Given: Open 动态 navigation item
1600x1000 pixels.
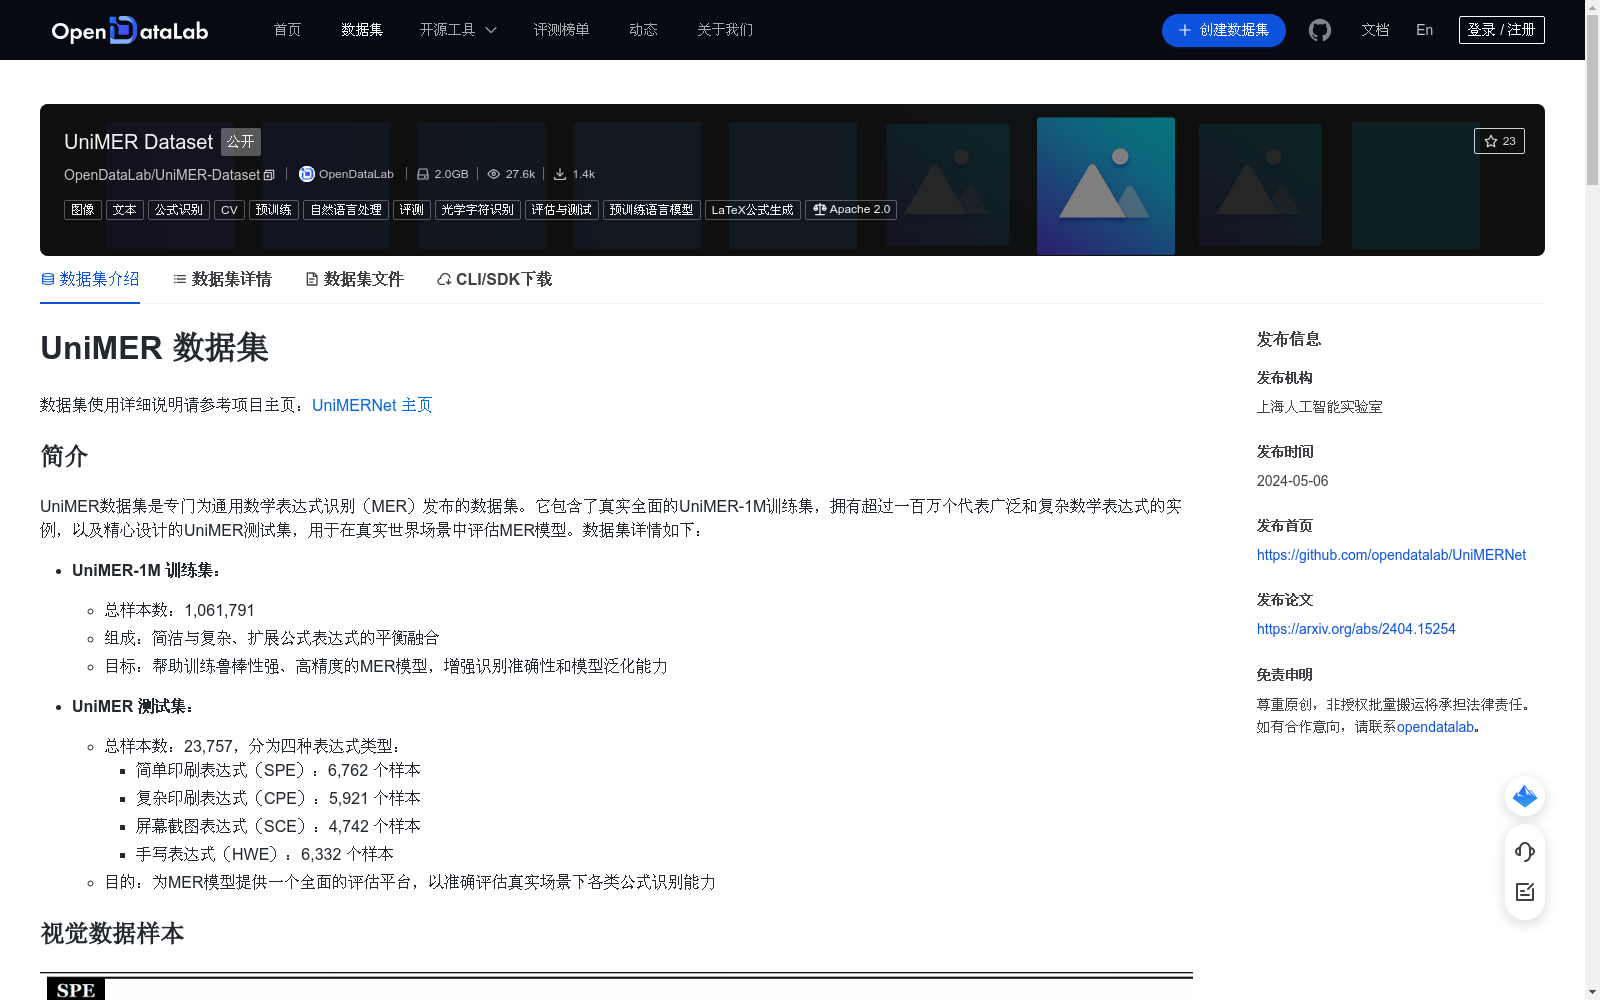Looking at the screenshot, I should [643, 30].
